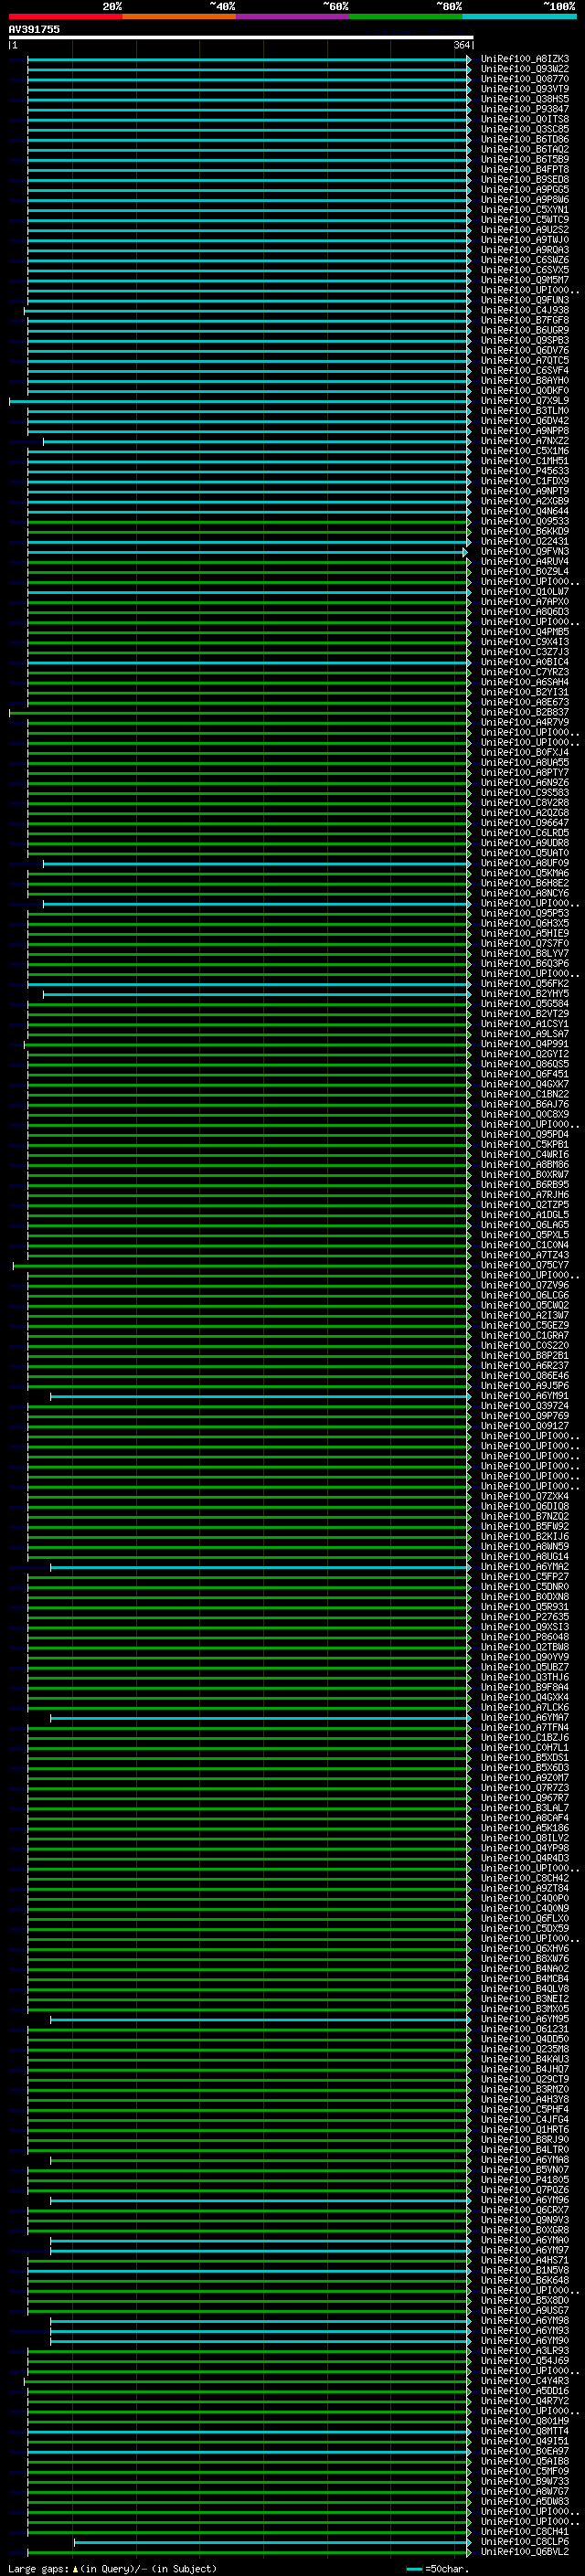Screen dimensions: 585x2576
Task: Select hit UniRef100_C4WRI6
Action: [x=525, y=1155]
